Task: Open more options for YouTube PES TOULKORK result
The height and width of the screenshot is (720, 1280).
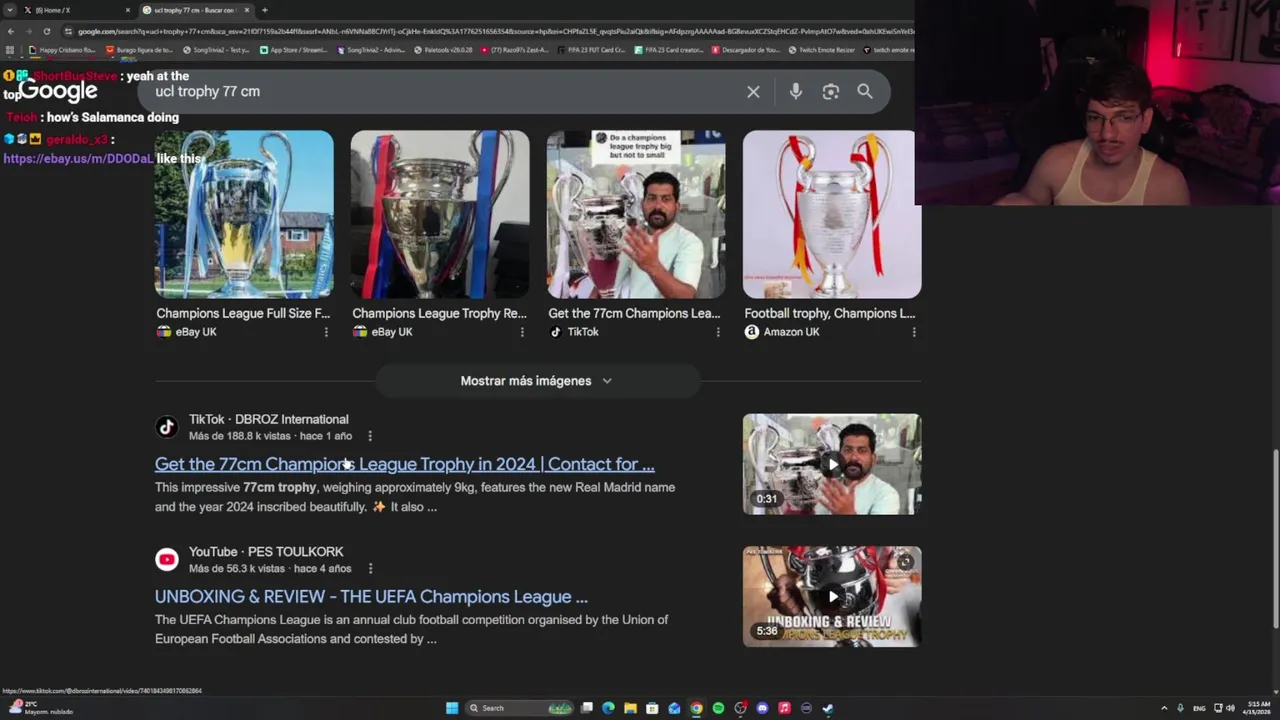Action: tap(370, 568)
